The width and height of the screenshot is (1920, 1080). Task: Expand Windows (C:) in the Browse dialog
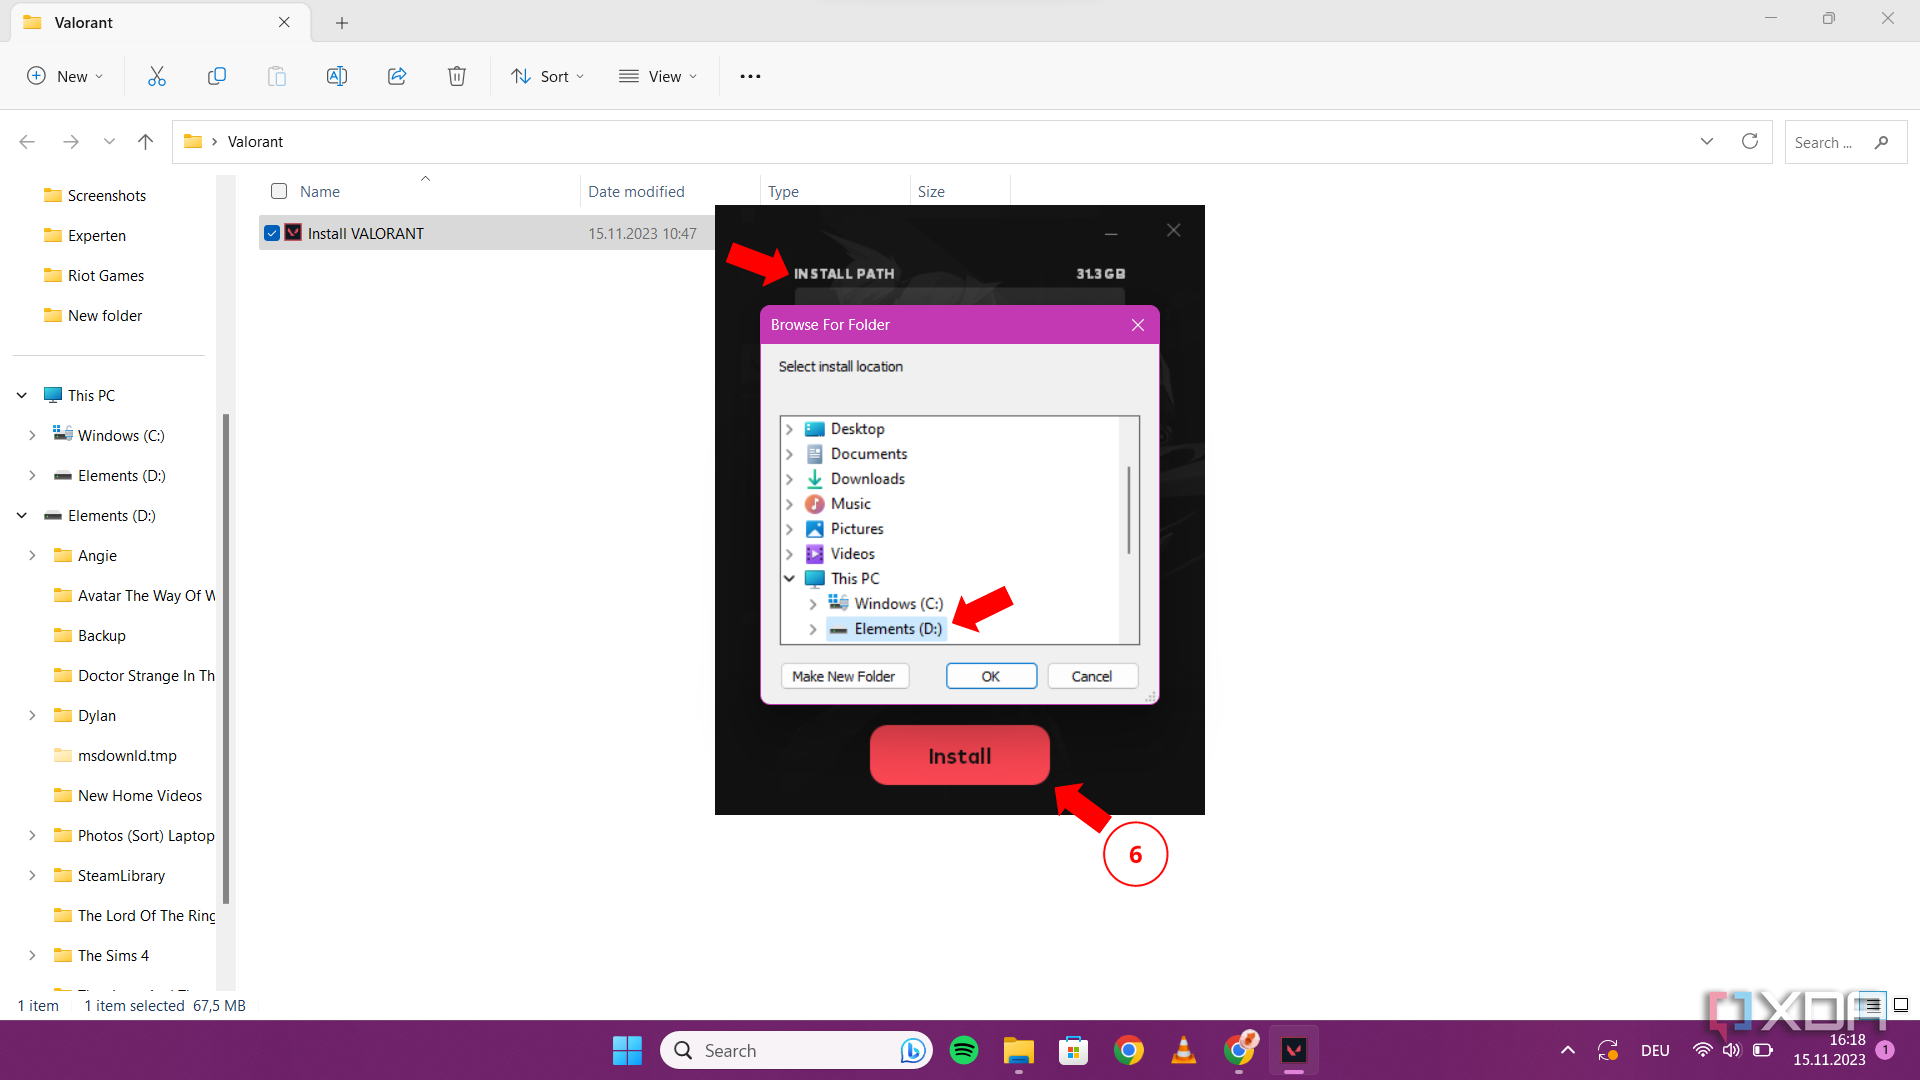pyautogui.click(x=813, y=604)
